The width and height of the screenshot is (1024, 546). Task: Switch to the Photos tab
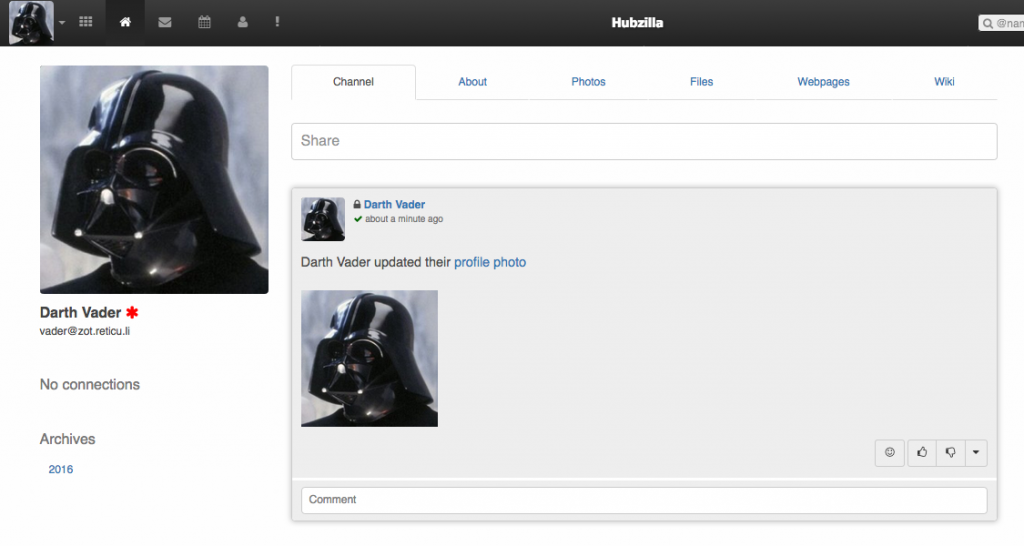click(588, 82)
